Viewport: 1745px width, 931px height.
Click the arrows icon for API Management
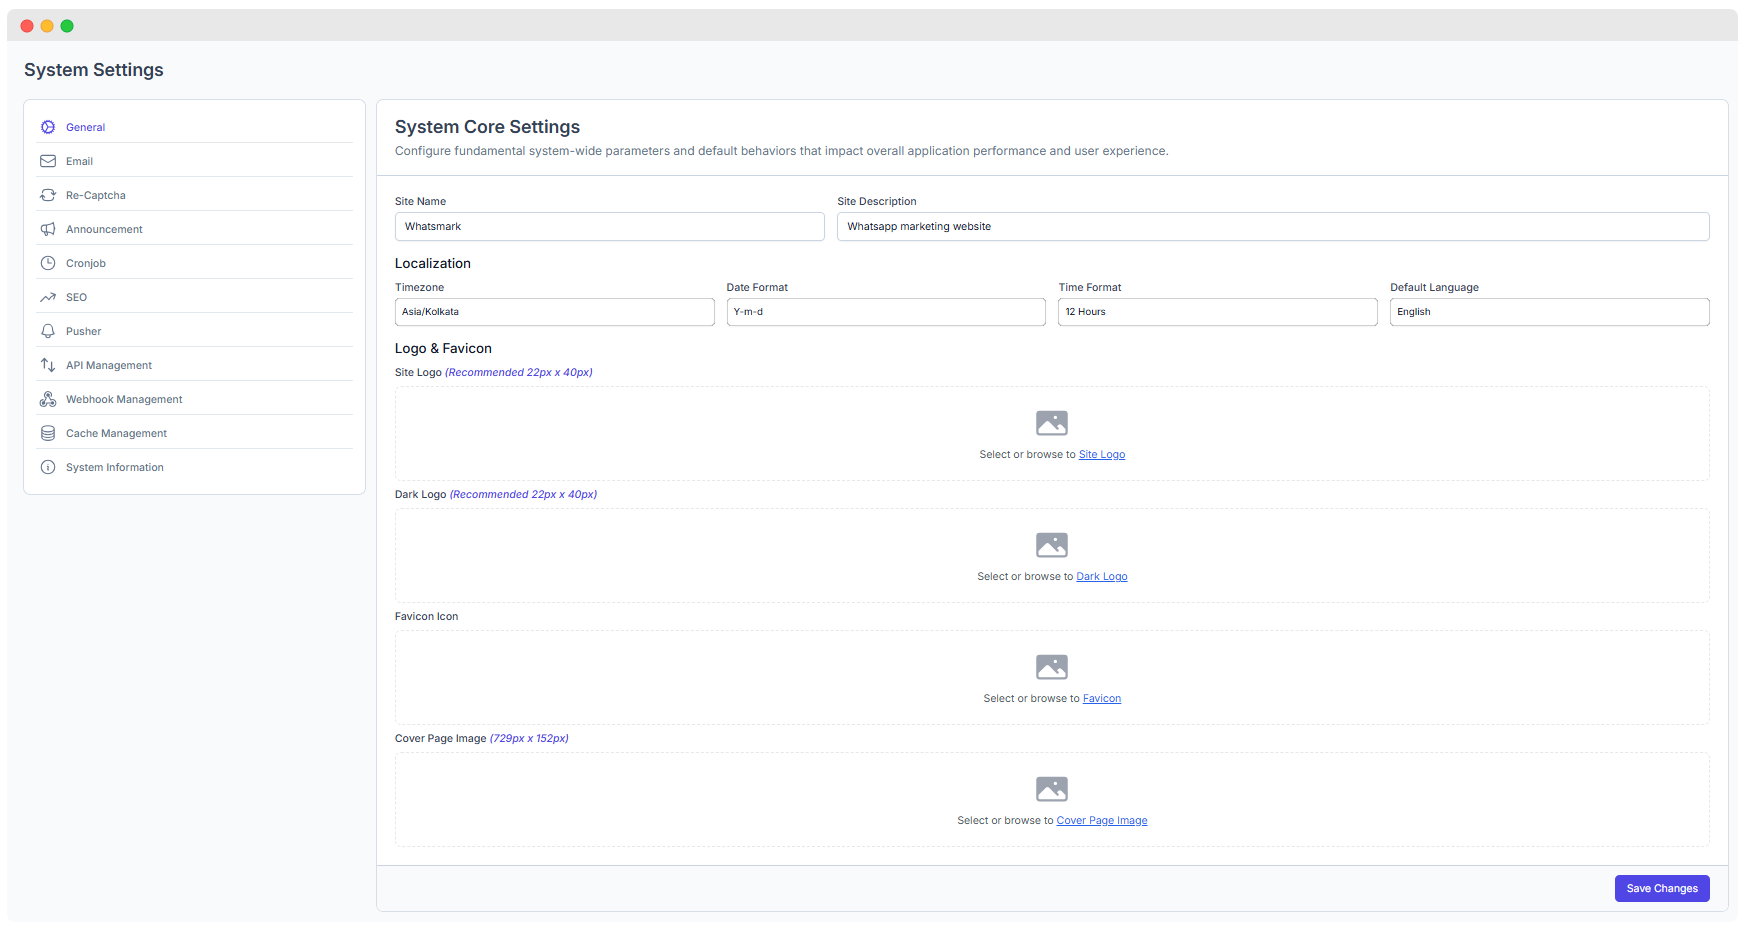(x=48, y=365)
